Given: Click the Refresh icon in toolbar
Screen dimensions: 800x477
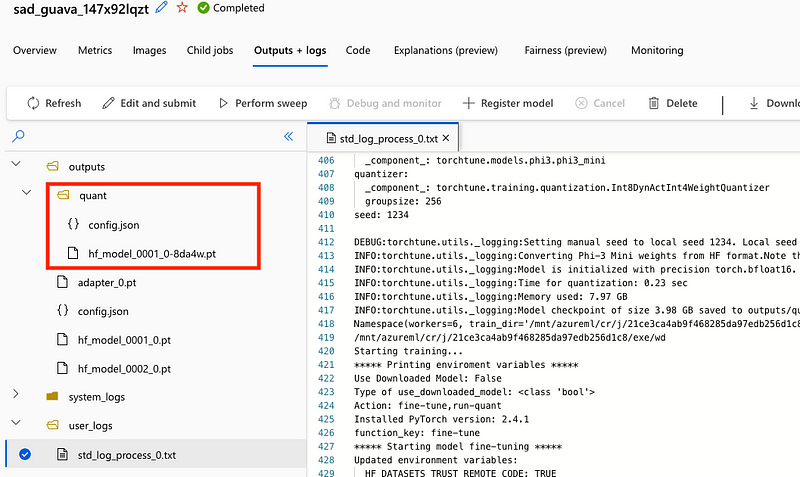Looking at the screenshot, I should [33, 103].
